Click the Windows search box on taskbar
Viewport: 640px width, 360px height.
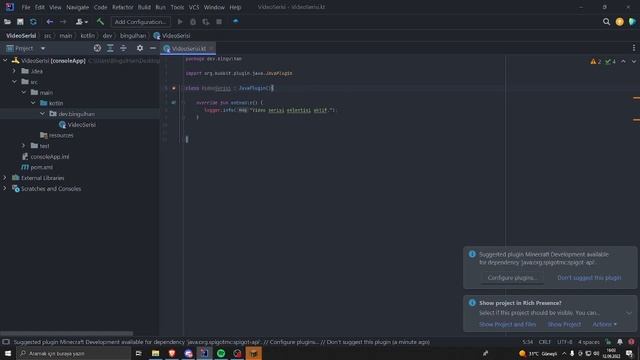(73, 353)
